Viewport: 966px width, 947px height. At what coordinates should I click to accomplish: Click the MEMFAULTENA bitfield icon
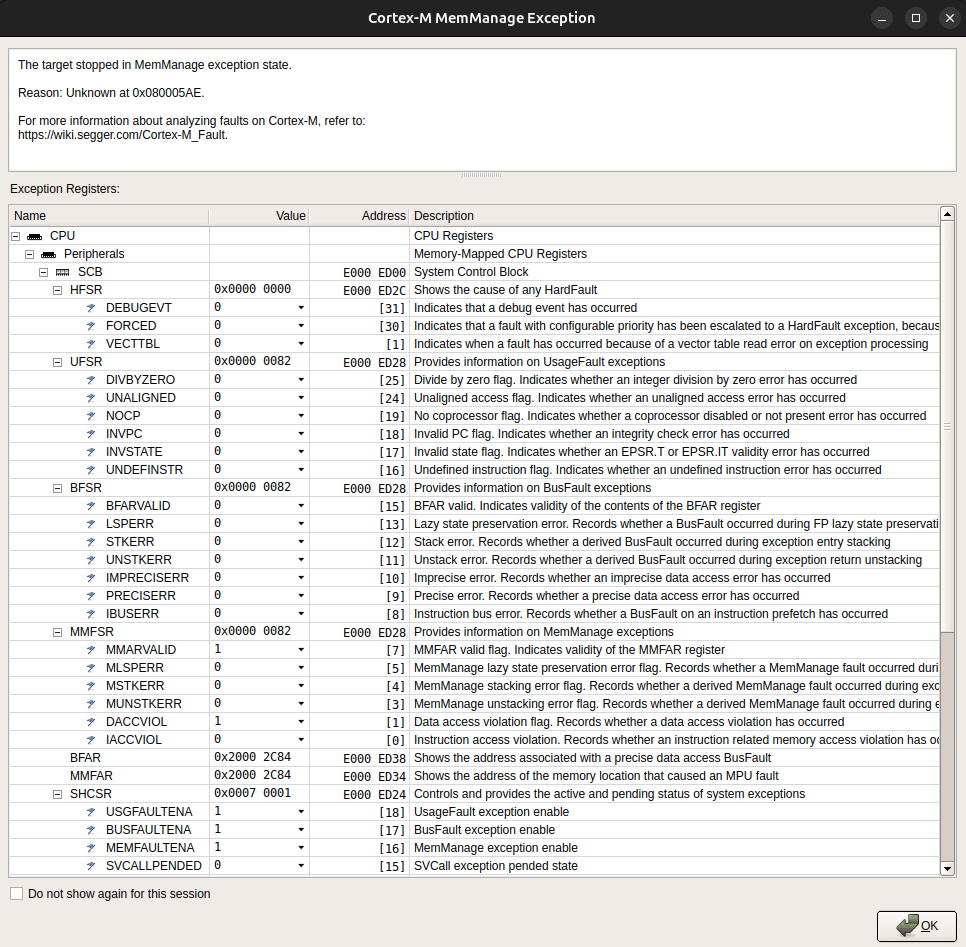91,848
